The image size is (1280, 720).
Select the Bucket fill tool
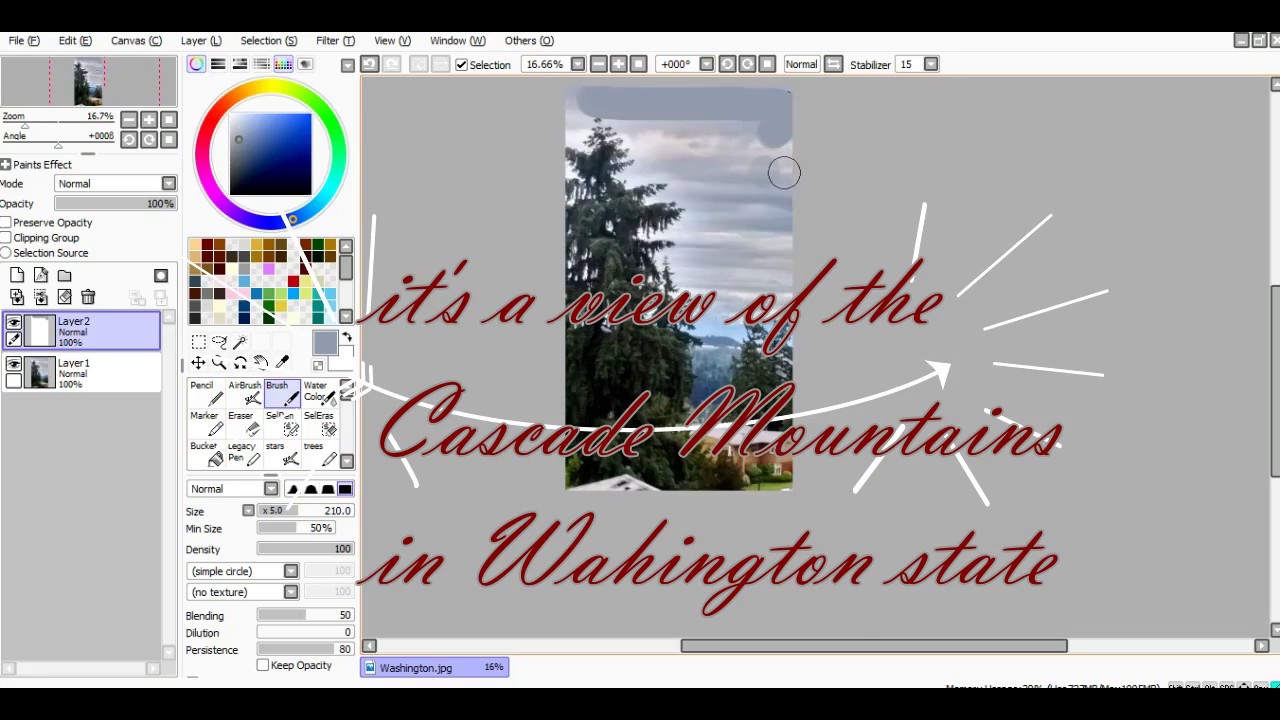[208, 454]
